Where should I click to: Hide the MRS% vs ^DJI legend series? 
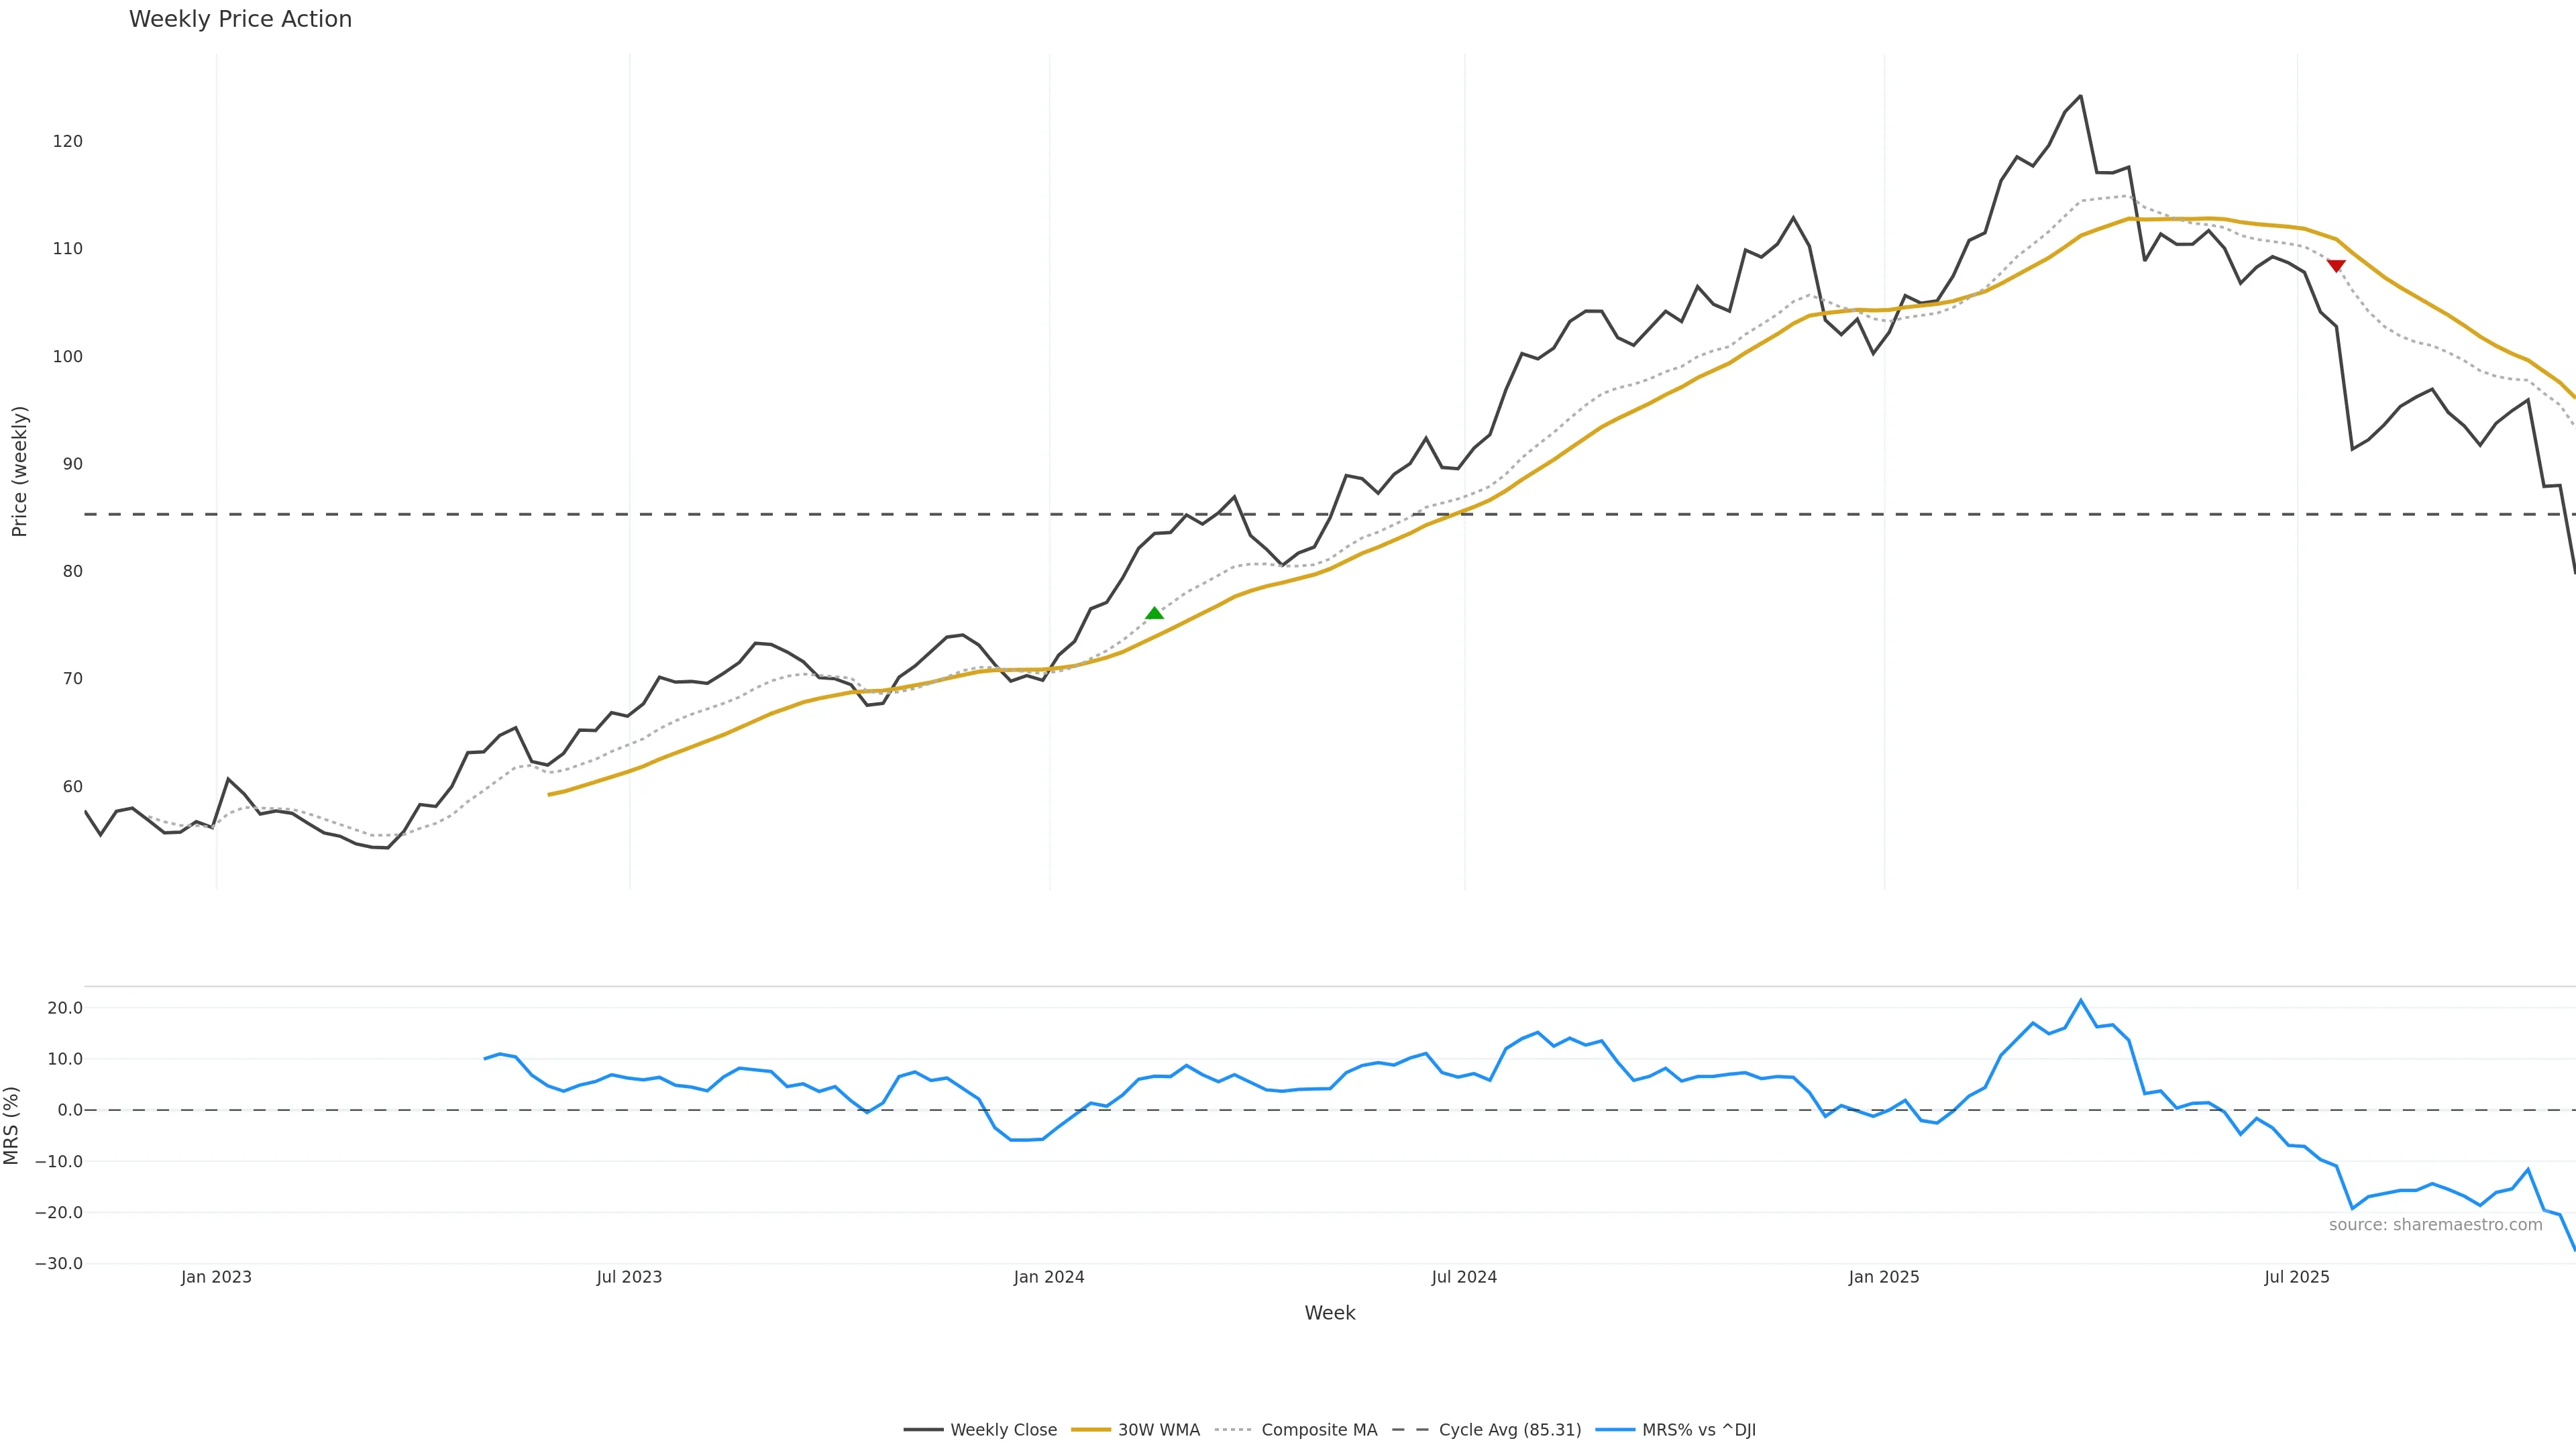(1698, 1430)
